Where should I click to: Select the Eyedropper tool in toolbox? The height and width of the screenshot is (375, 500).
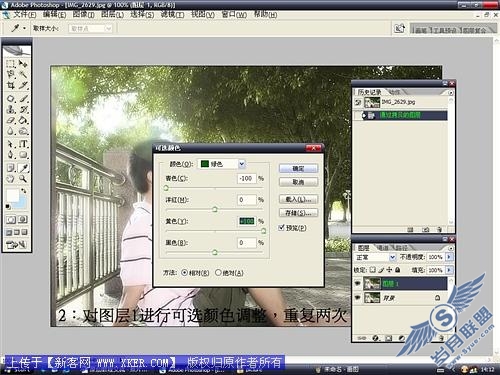[23, 168]
